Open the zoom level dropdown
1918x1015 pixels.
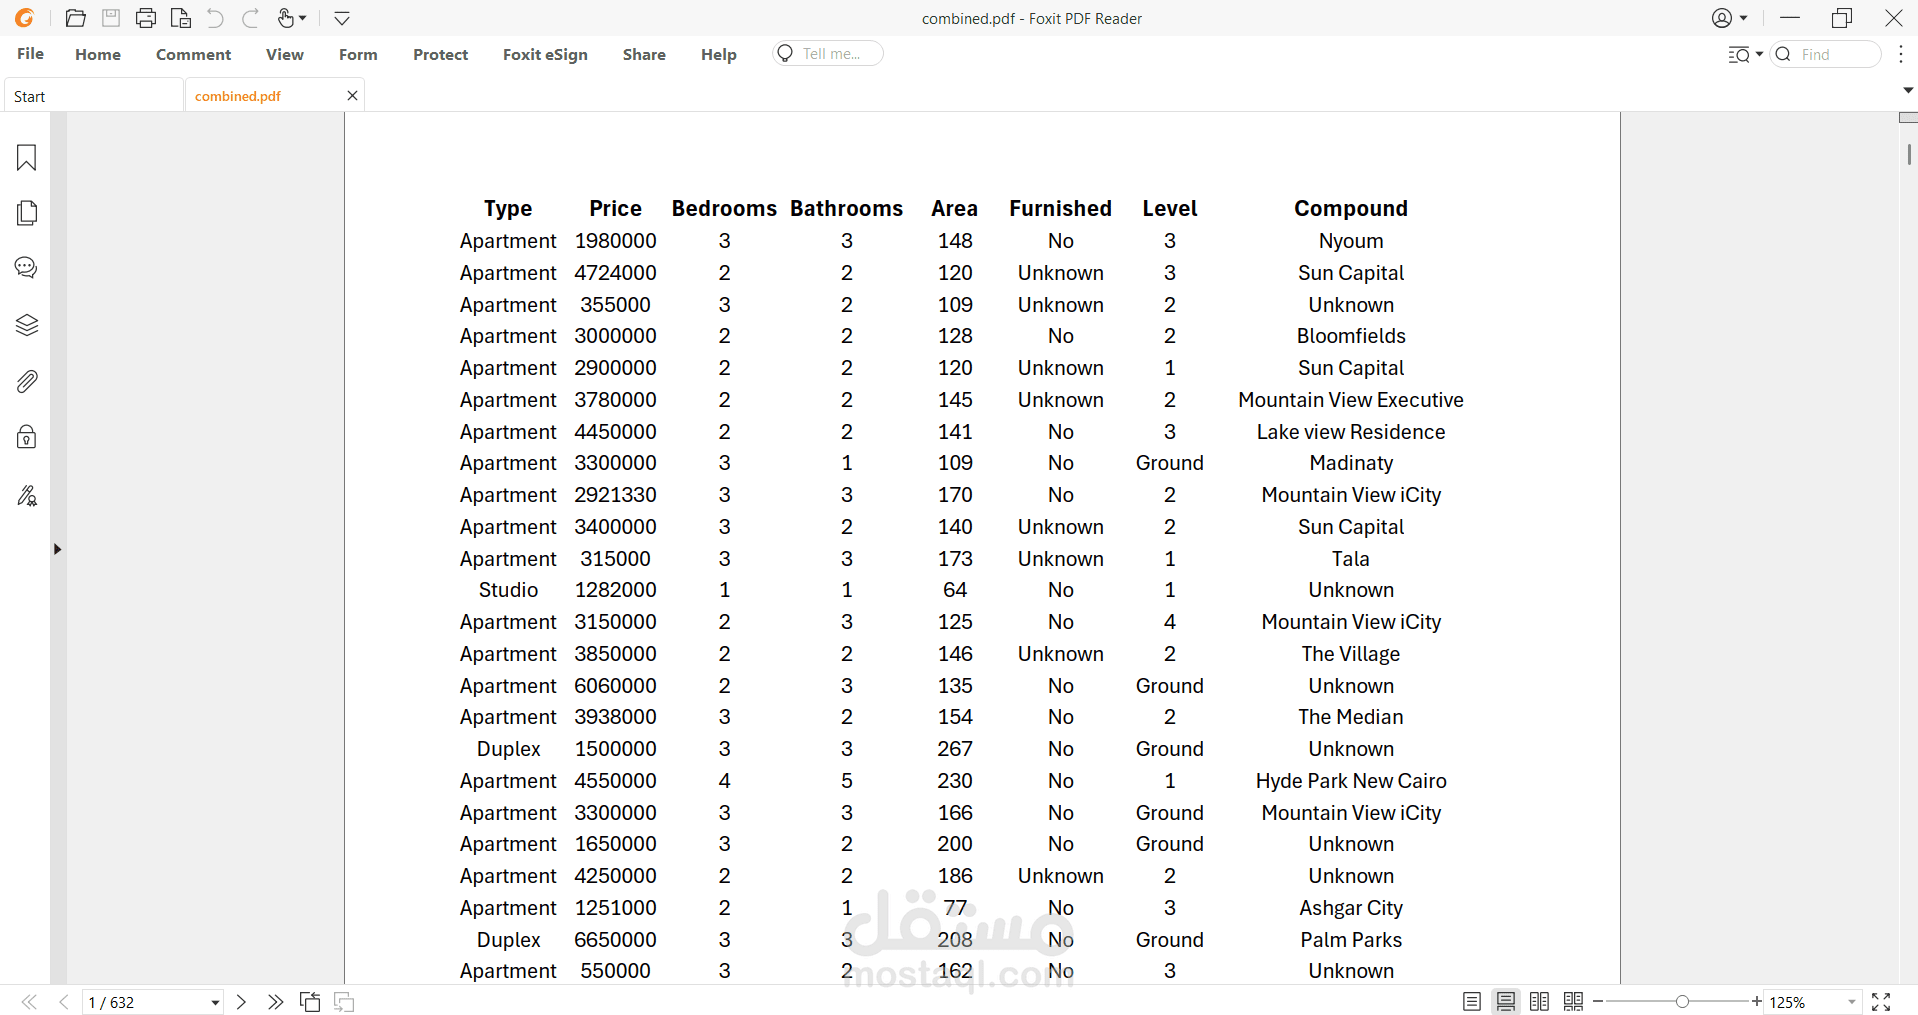[x=1852, y=1002]
